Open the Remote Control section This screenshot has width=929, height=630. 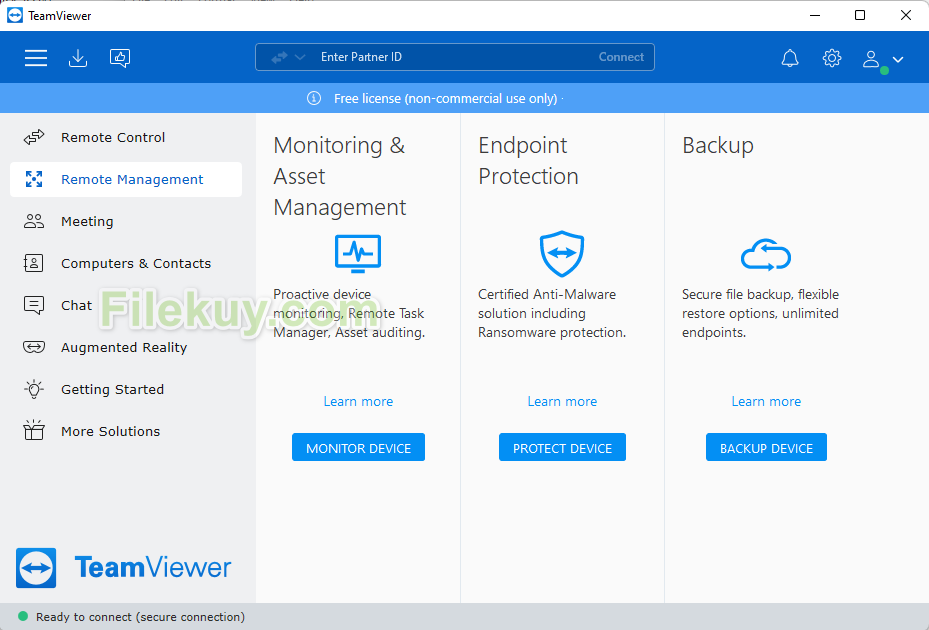(126, 137)
